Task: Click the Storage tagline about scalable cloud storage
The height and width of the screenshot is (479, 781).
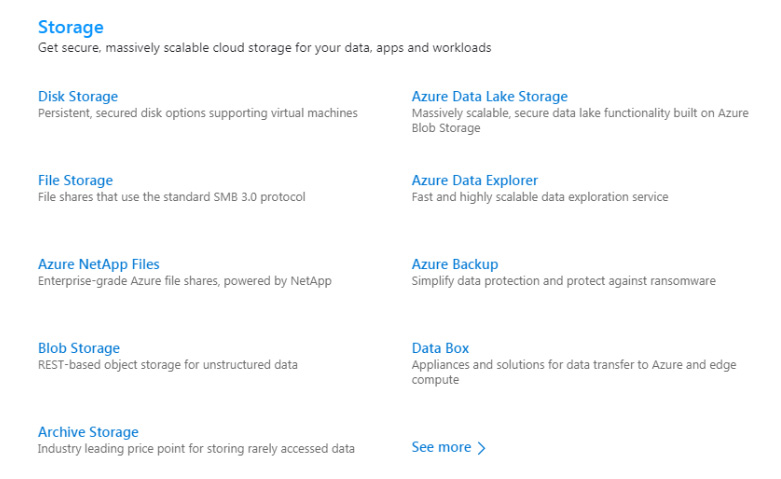Action: (264, 48)
